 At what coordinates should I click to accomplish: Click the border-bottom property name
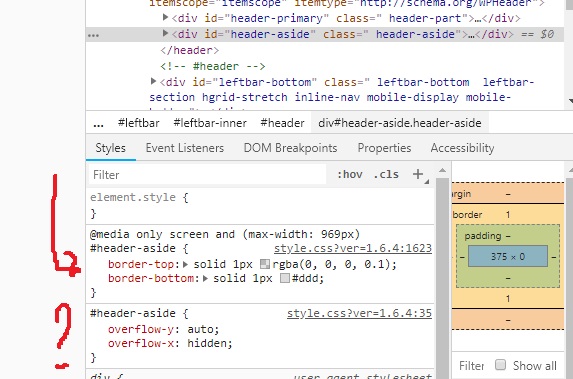[151, 278]
